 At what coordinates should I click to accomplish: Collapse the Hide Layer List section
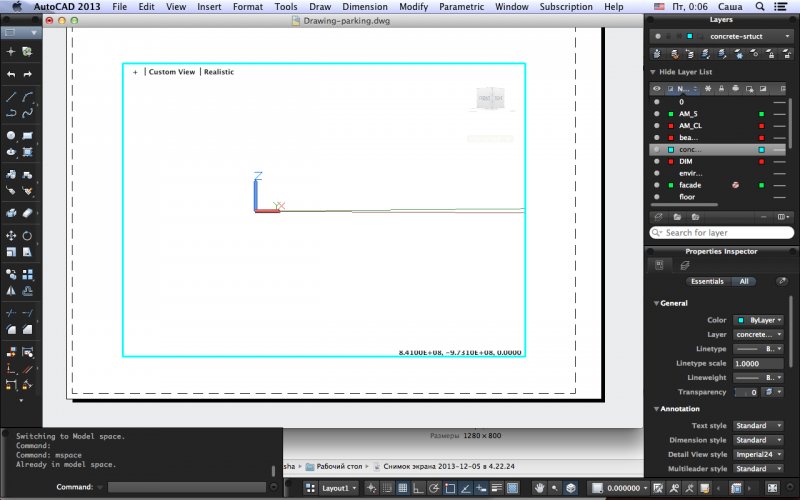653,72
